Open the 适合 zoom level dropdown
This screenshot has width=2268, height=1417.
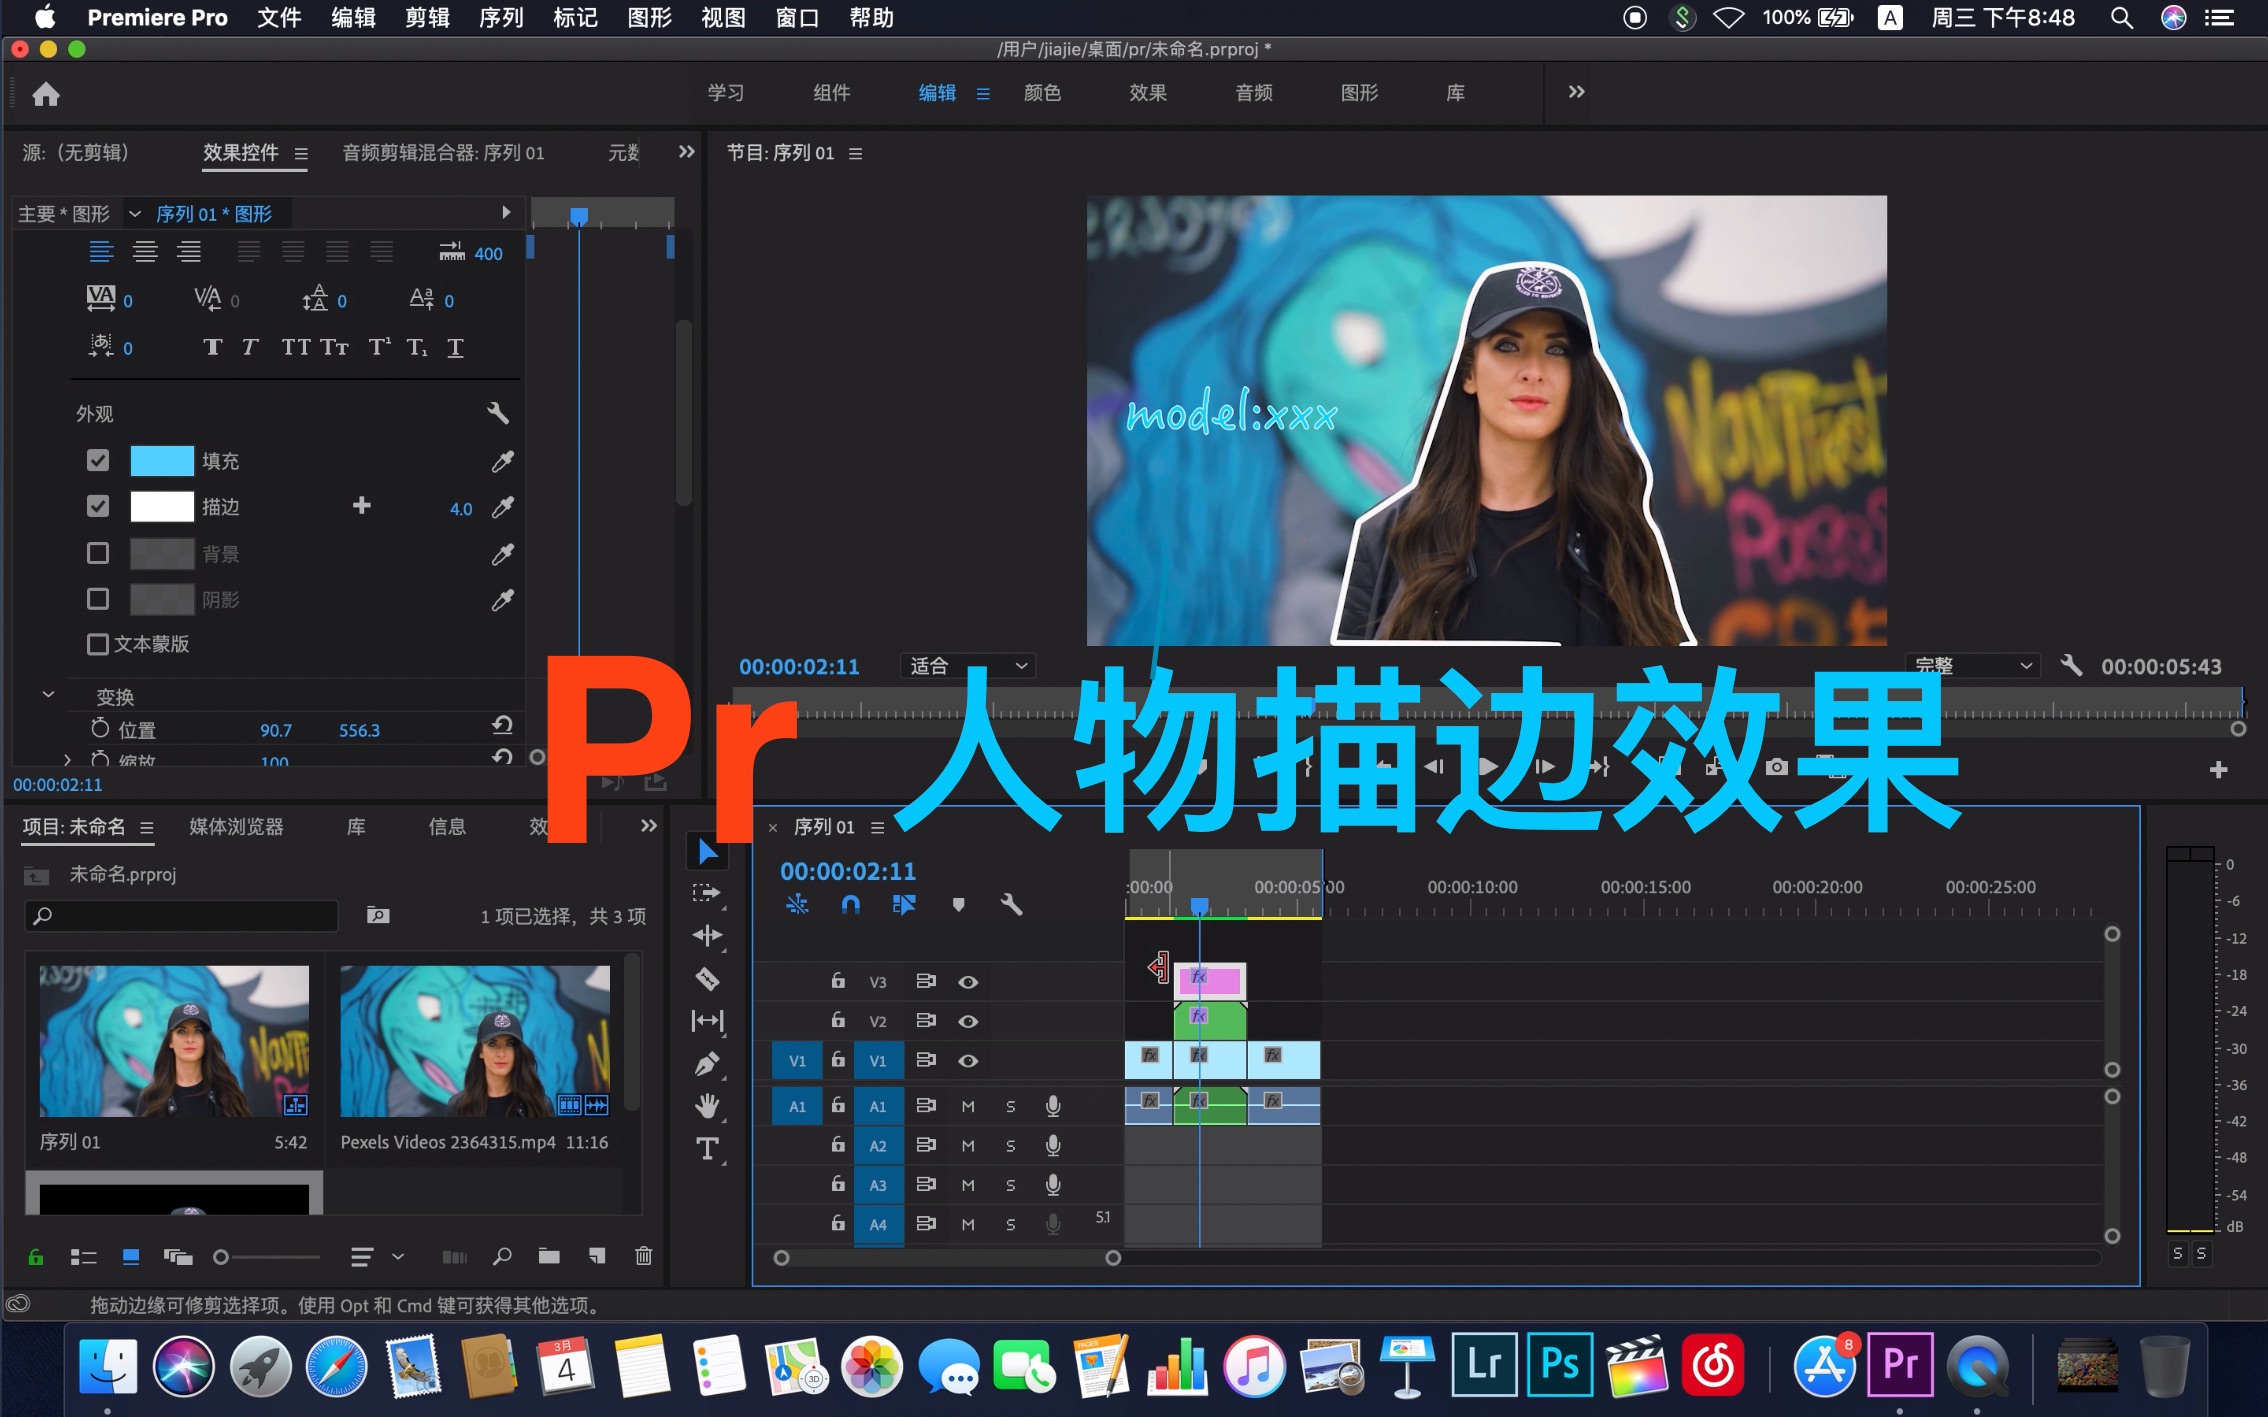[x=965, y=665]
